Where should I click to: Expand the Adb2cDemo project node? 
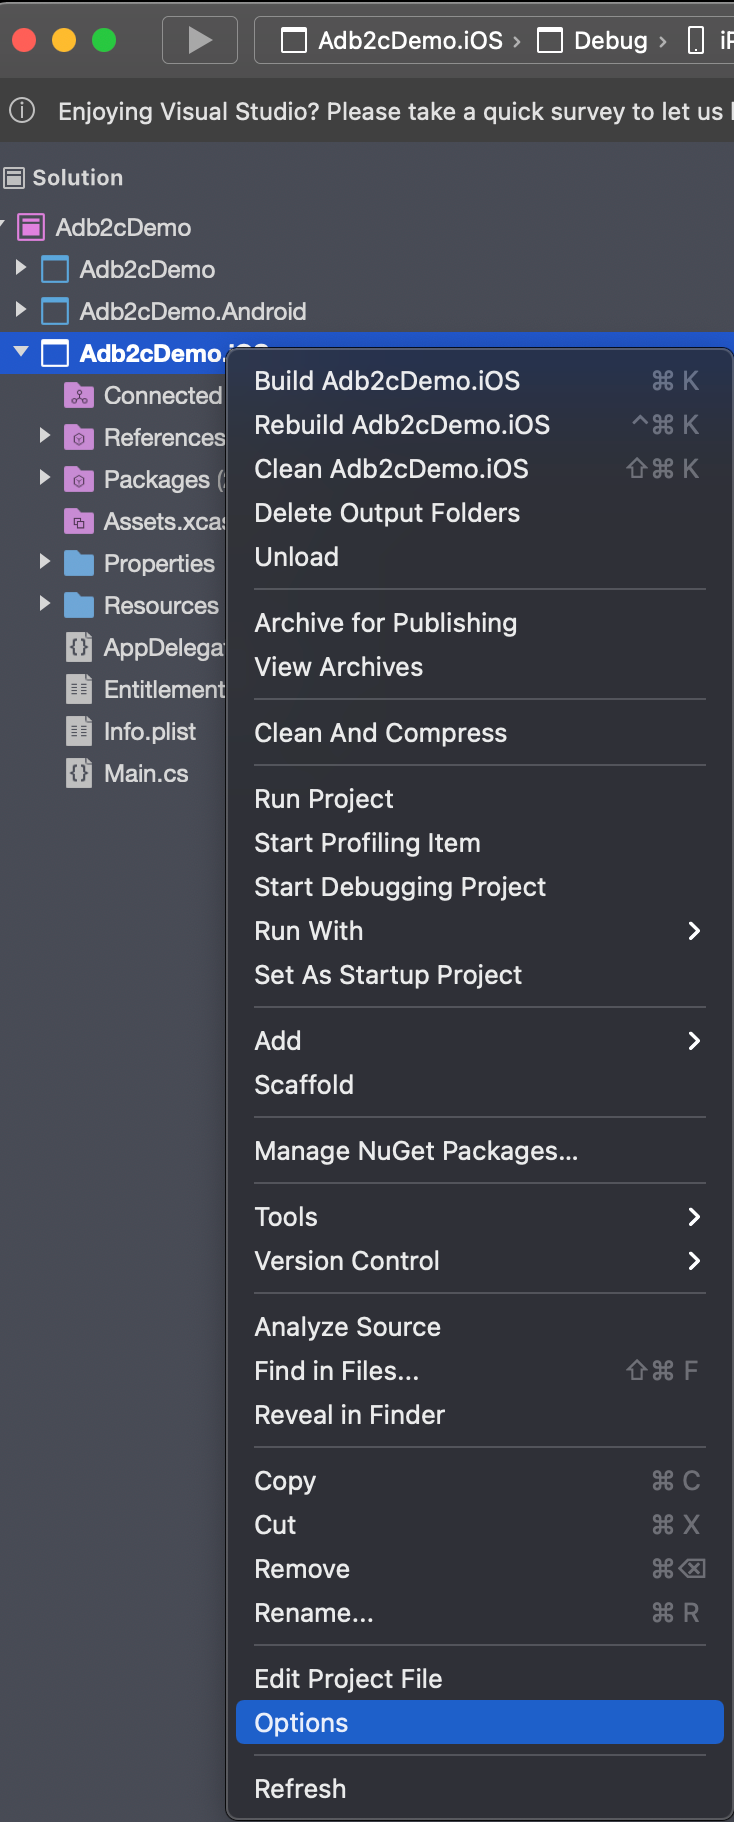(x=21, y=268)
